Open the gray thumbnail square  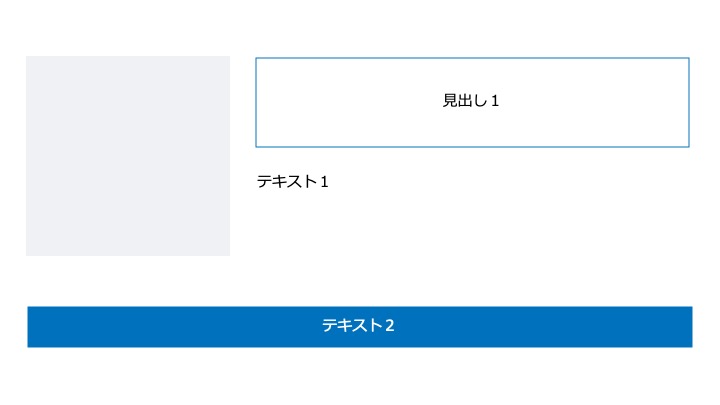[128, 156]
